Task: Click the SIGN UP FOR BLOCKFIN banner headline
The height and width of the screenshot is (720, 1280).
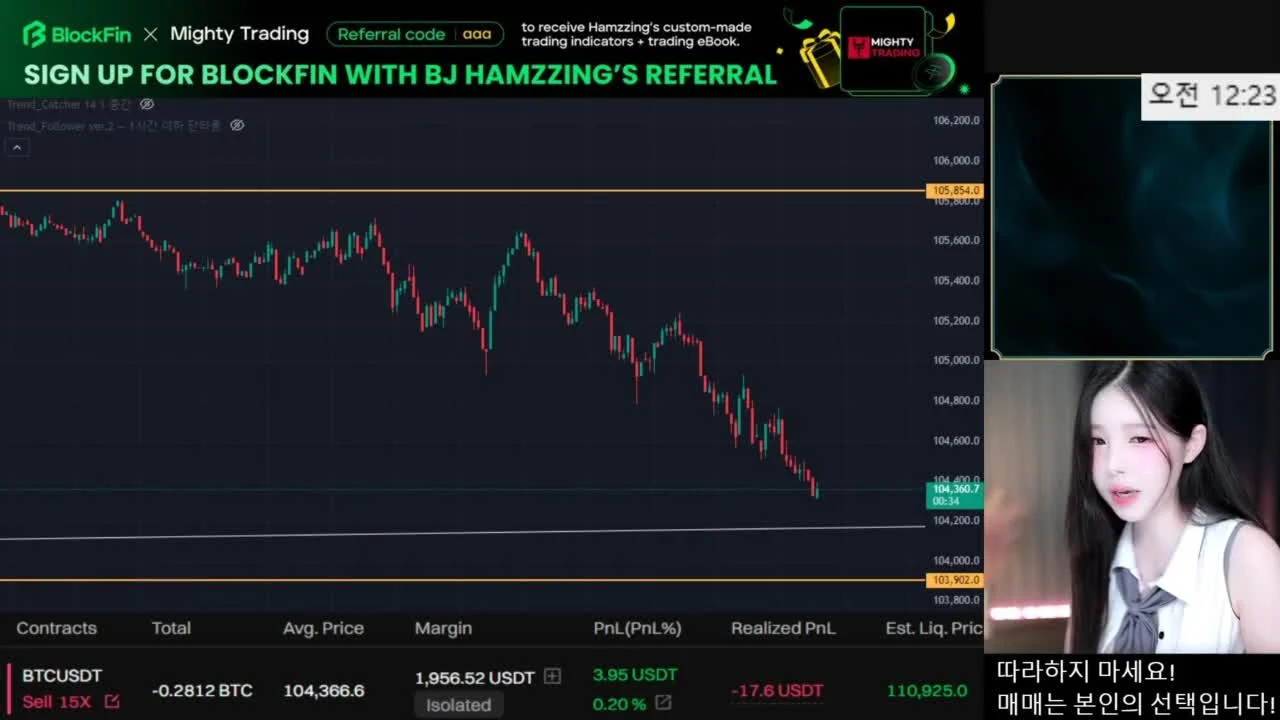Action: (x=400, y=75)
